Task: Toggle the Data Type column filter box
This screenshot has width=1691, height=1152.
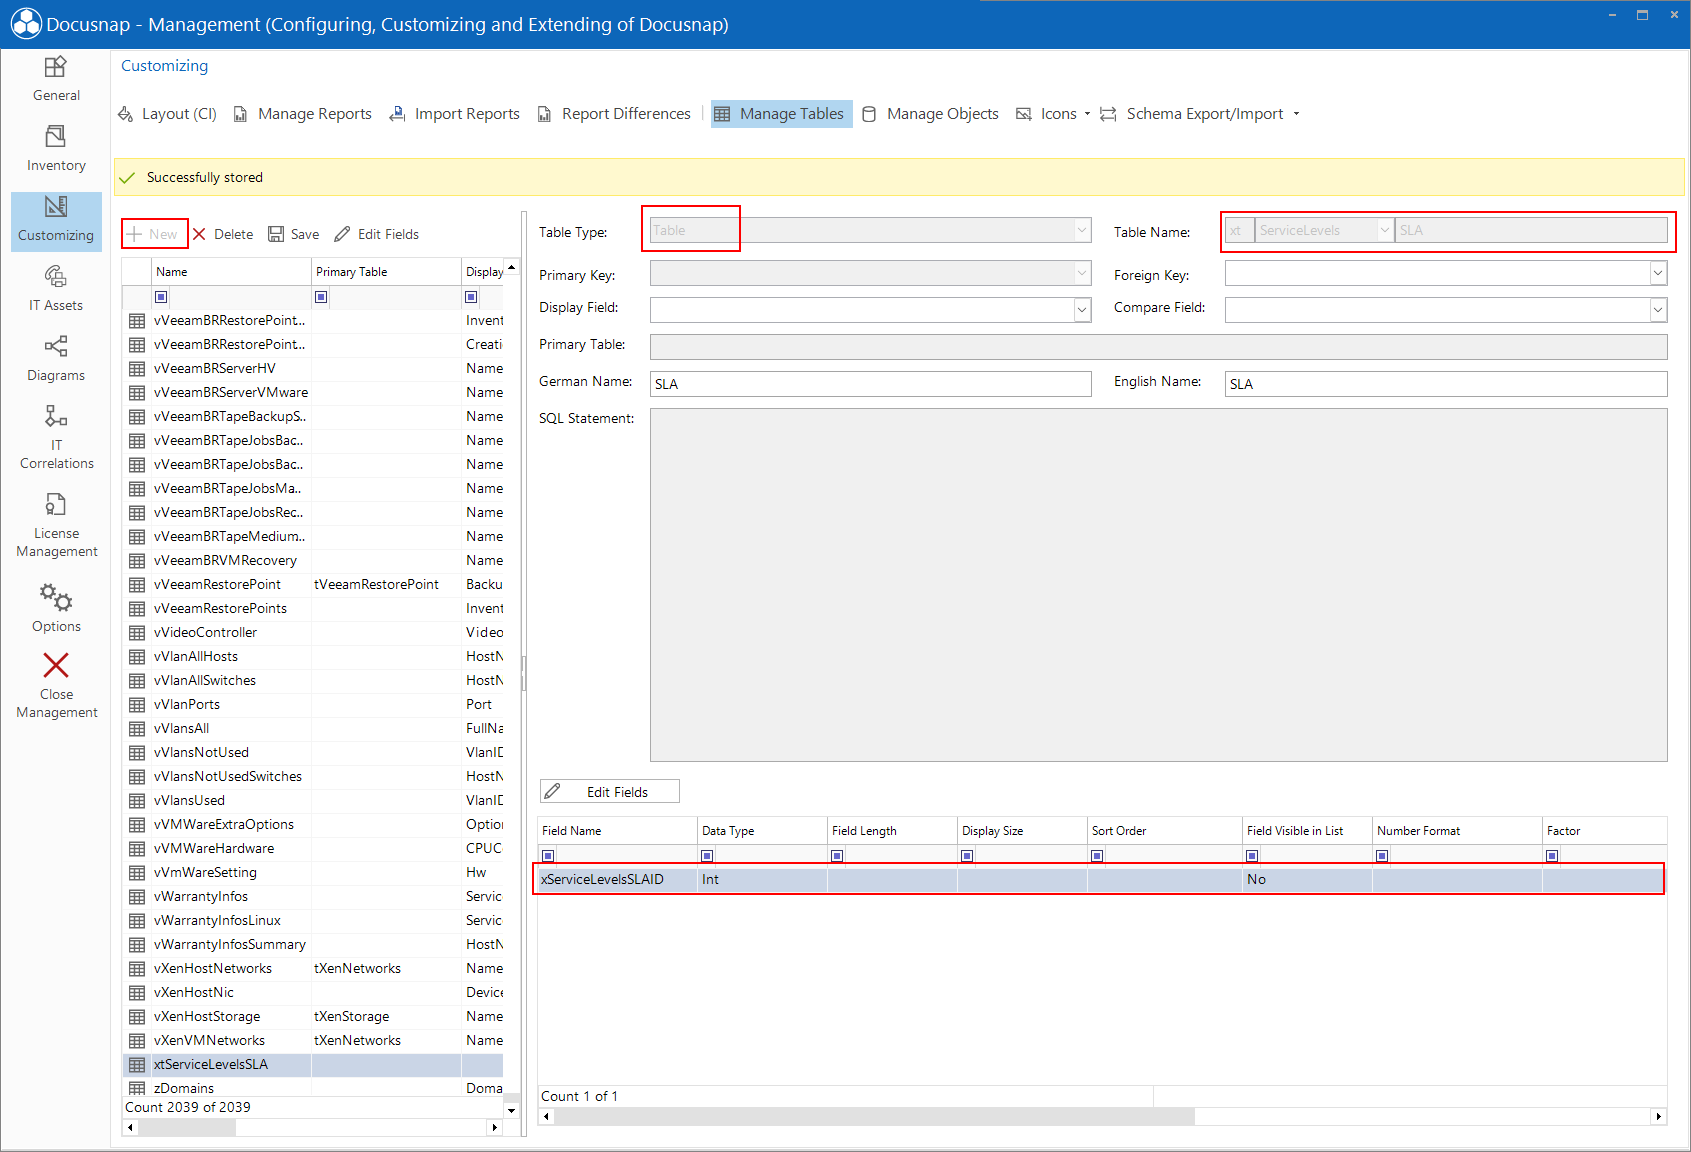Action: (707, 856)
